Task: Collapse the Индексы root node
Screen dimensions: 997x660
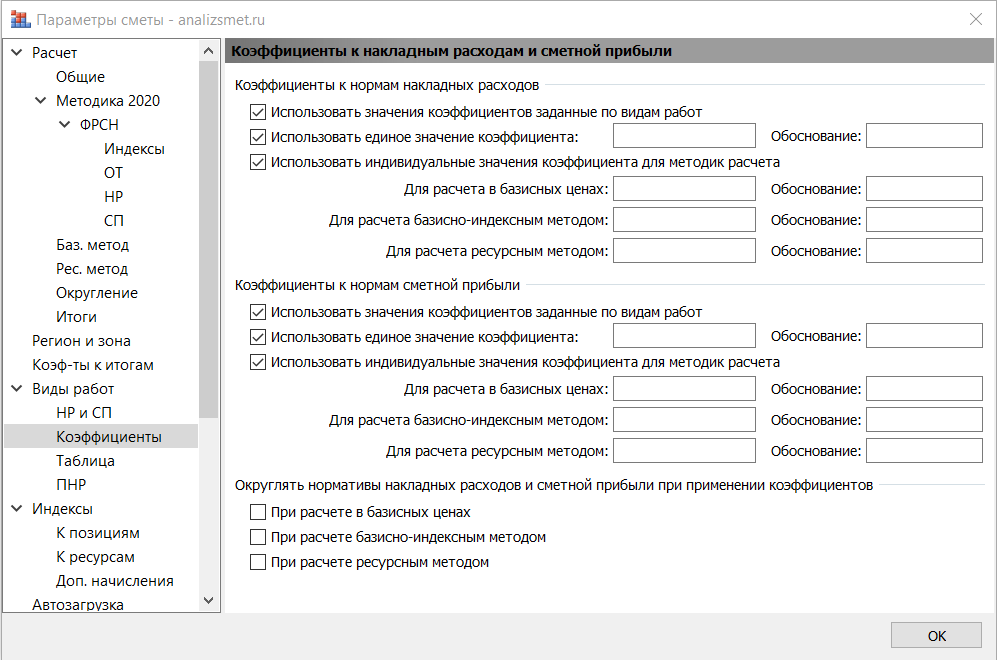Action: point(17,509)
